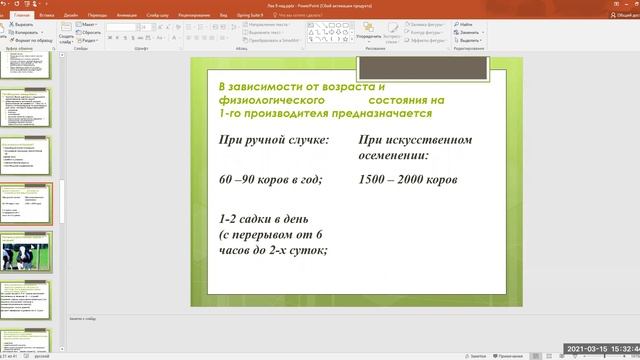Toggle Strikethrough formatting in the Font group
The width and height of the screenshot is (640, 360).
(140, 38)
